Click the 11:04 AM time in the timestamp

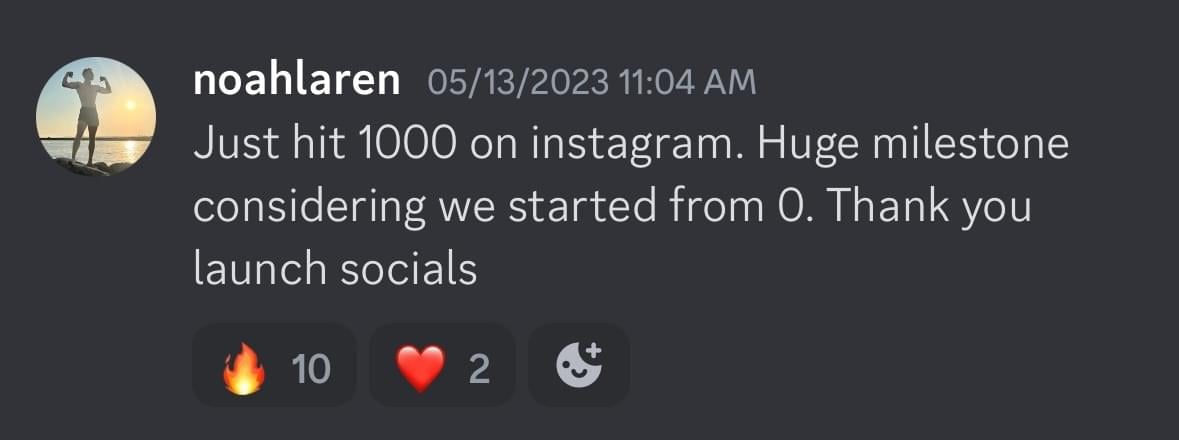pyautogui.click(x=686, y=82)
